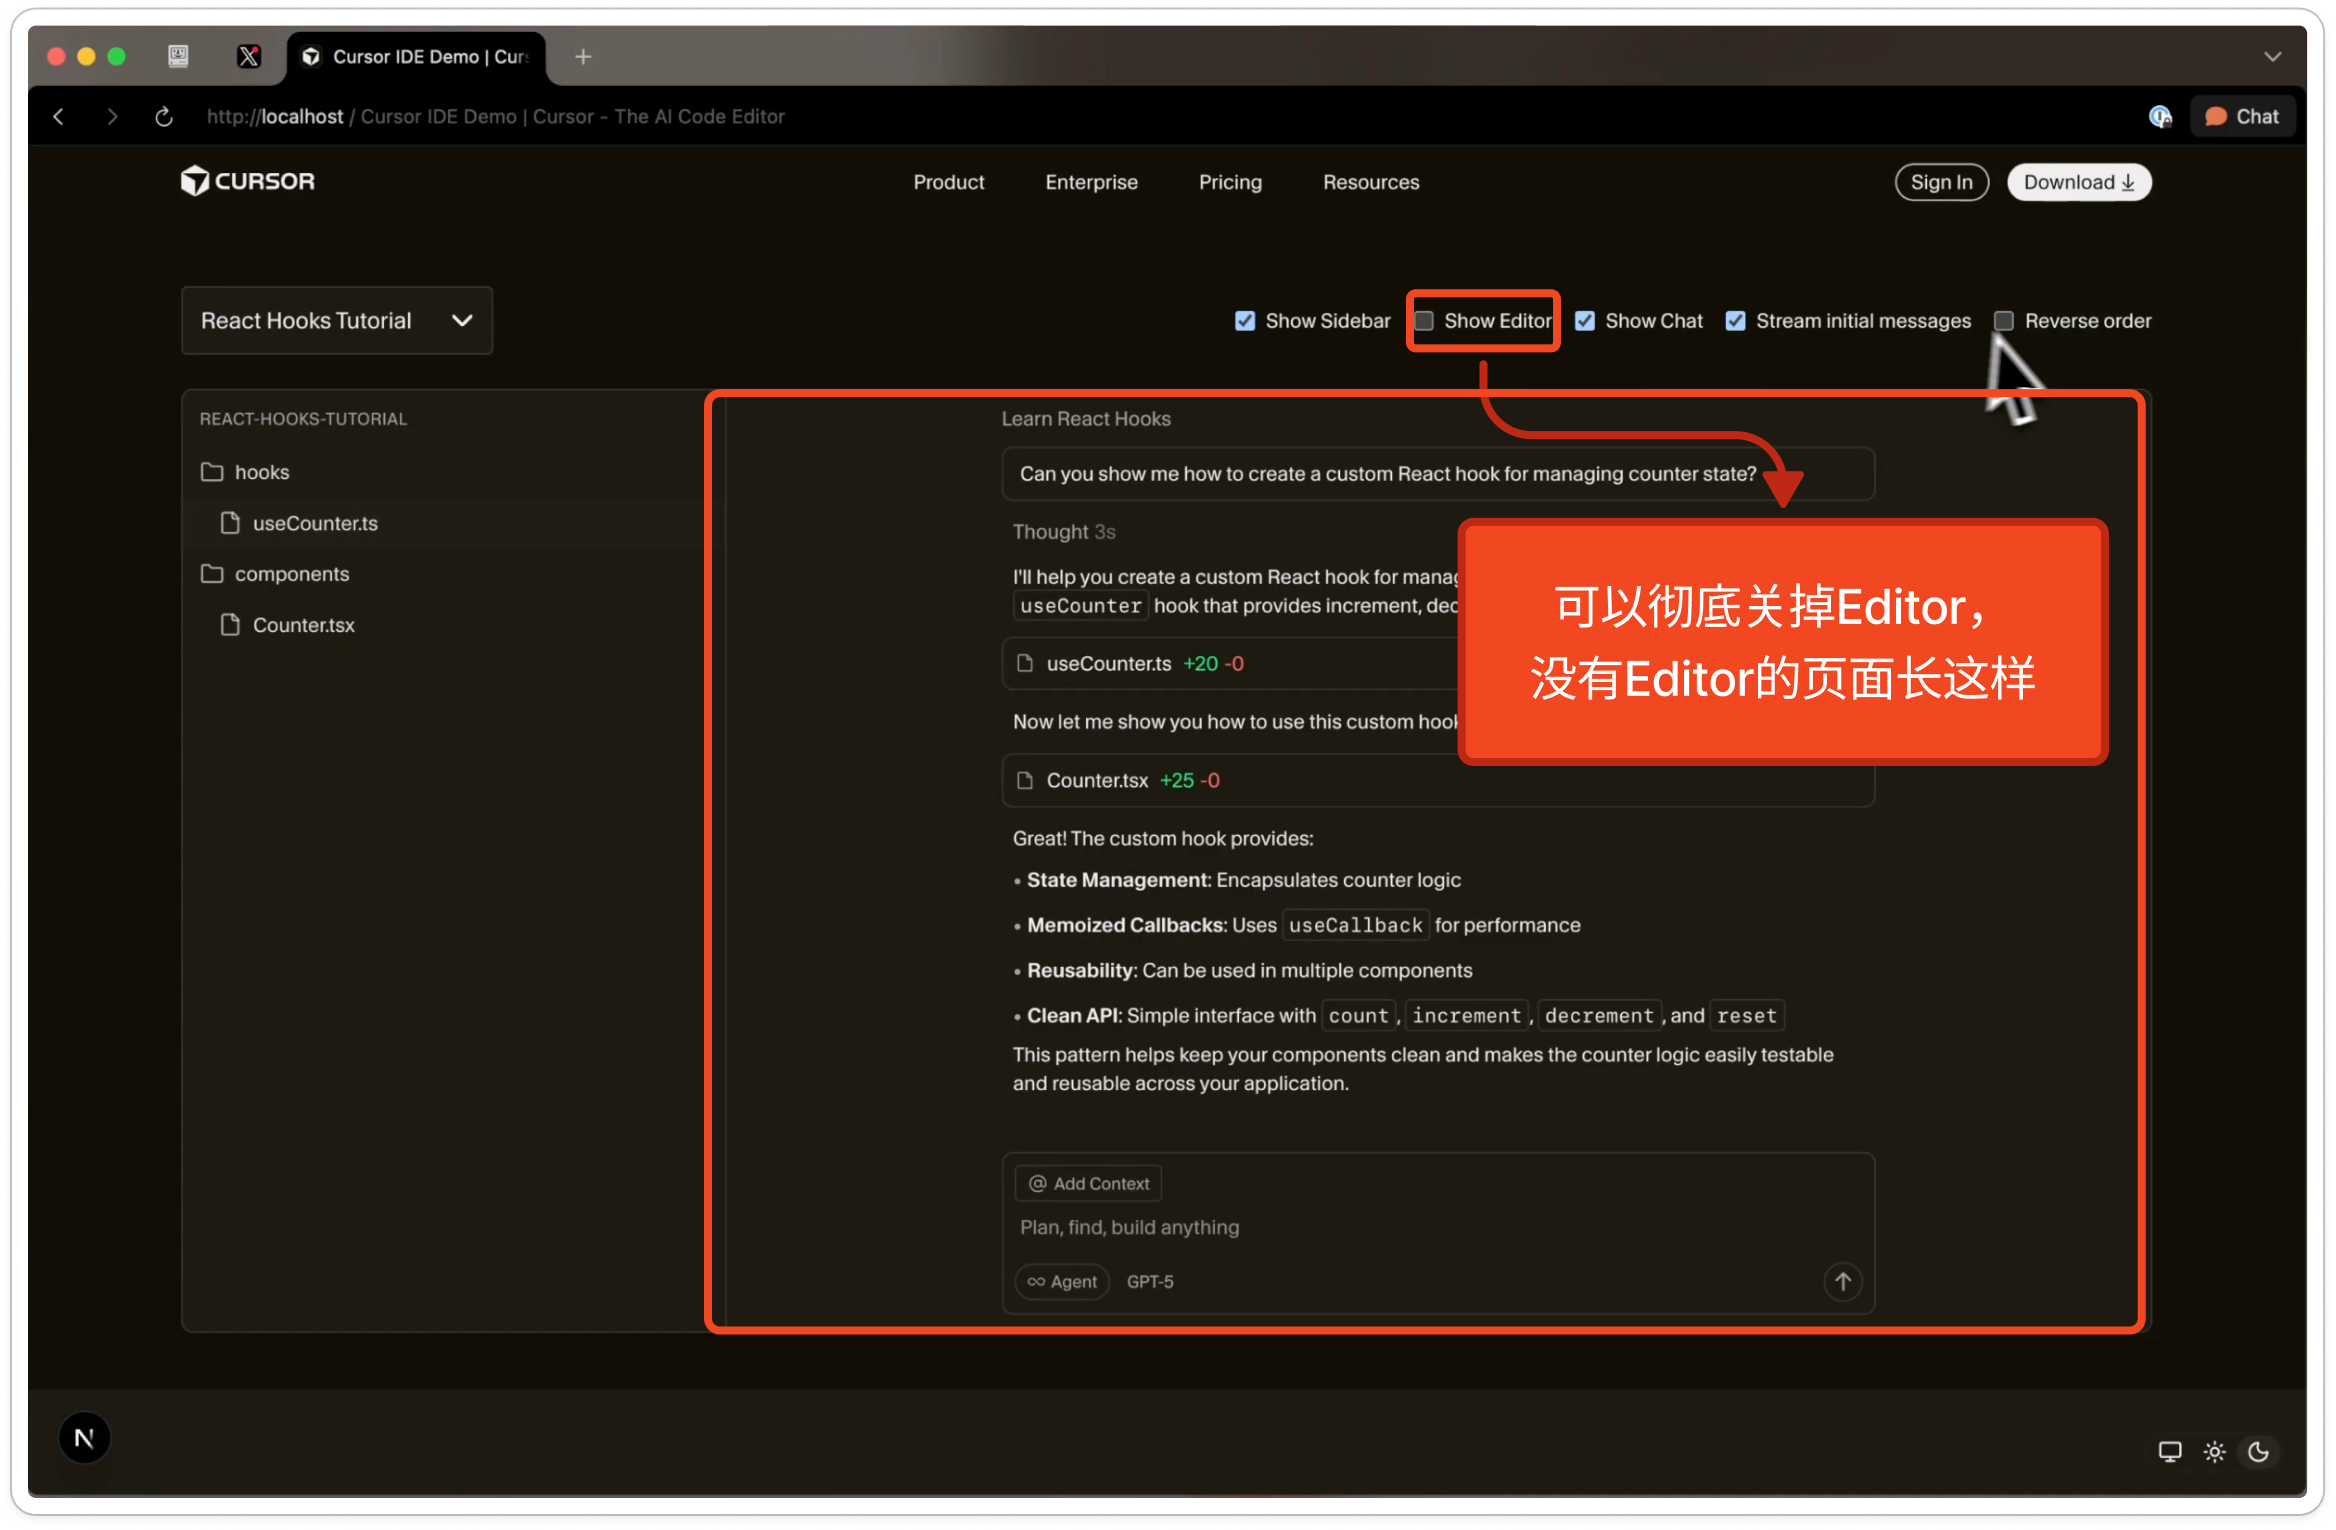The image size is (2336, 1530).
Task: Enable the Show Editor checkbox
Action: coord(1424,321)
